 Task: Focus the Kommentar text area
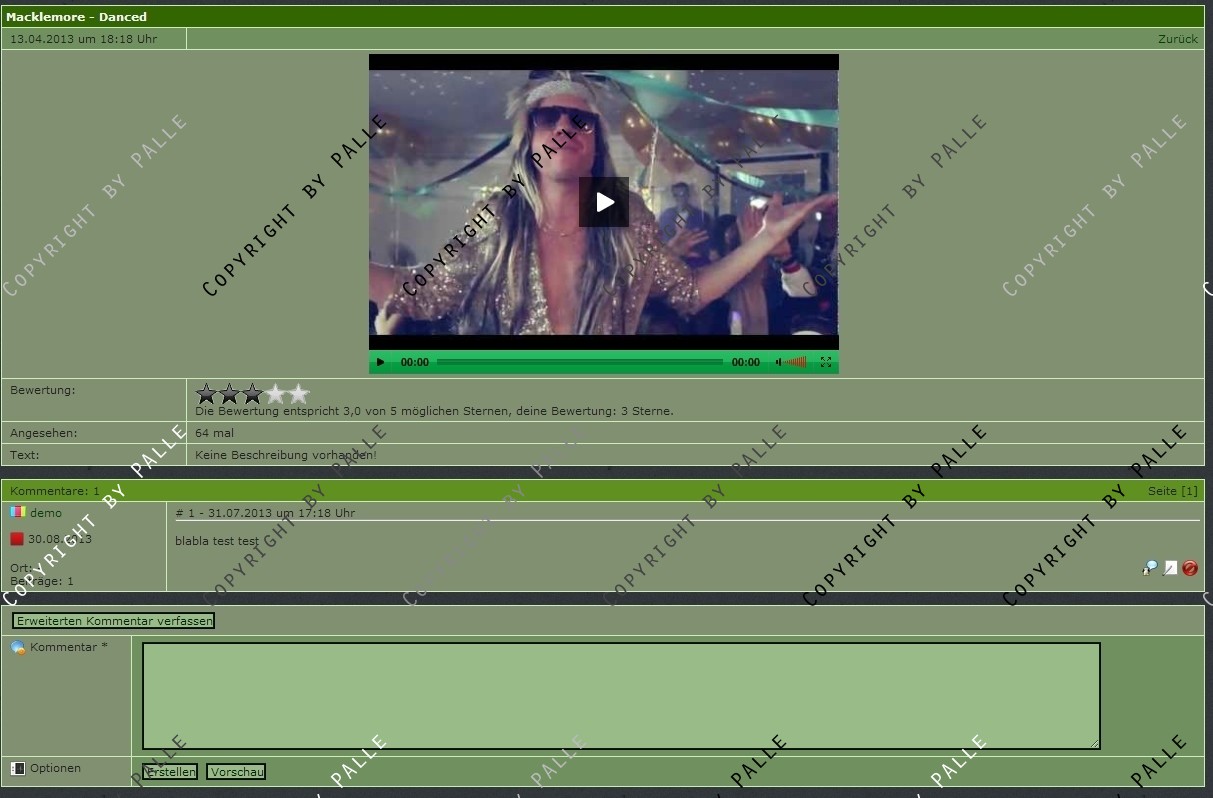(620, 695)
